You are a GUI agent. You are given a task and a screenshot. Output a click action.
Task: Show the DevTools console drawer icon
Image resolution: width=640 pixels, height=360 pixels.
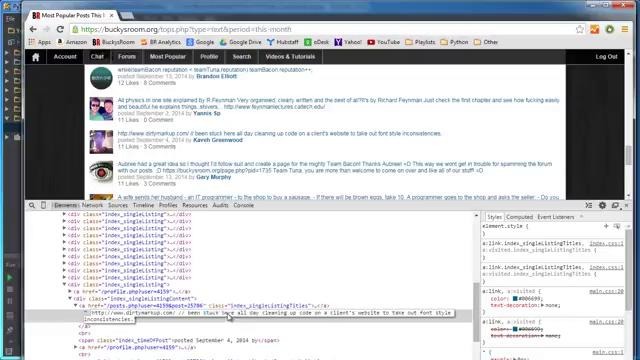pos(588,205)
